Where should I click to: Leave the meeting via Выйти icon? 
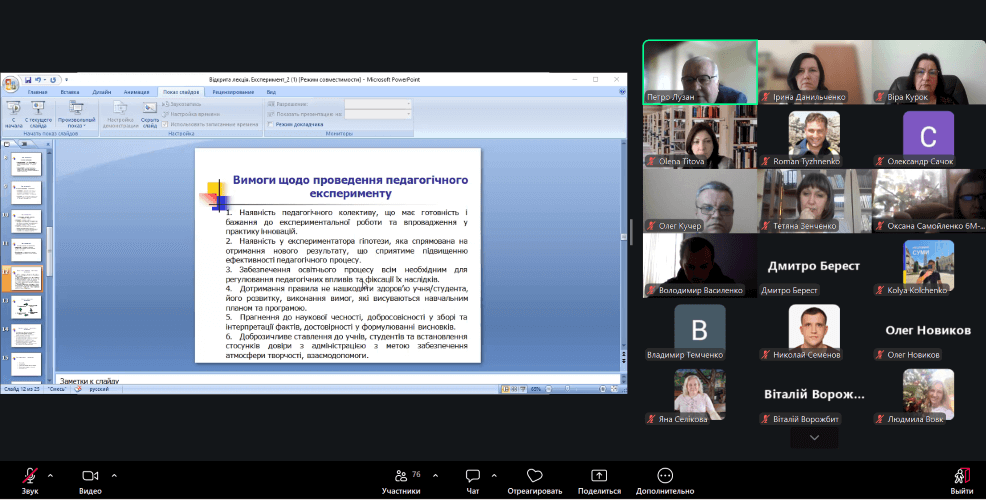click(961, 475)
